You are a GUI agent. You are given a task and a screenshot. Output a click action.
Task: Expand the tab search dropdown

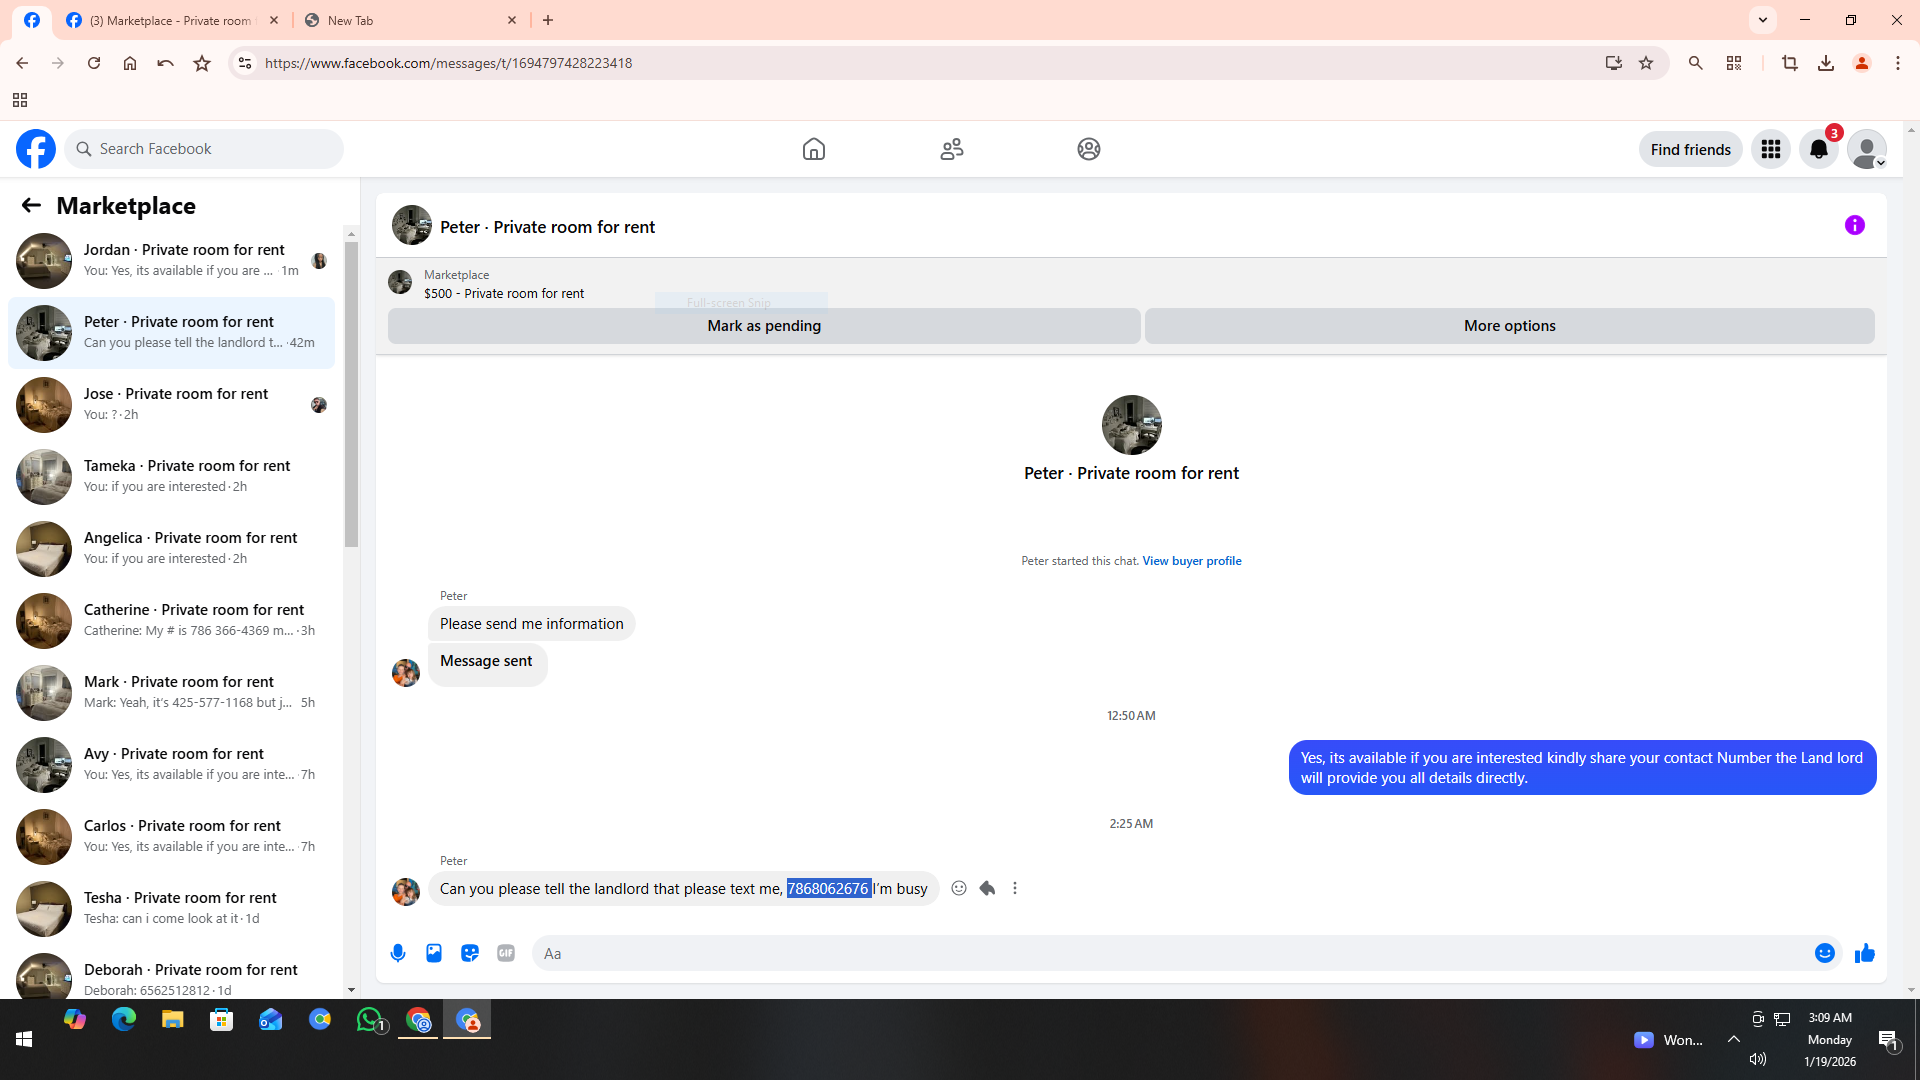(x=1763, y=20)
